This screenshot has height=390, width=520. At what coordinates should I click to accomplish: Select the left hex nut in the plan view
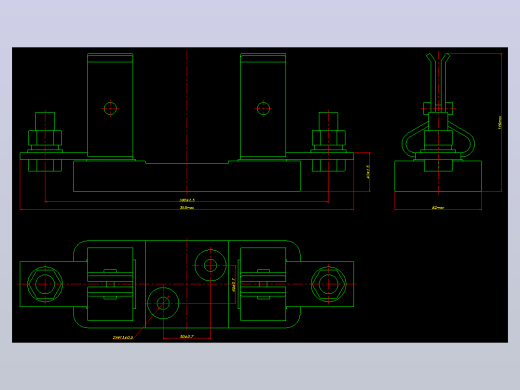pyautogui.click(x=45, y=284)
